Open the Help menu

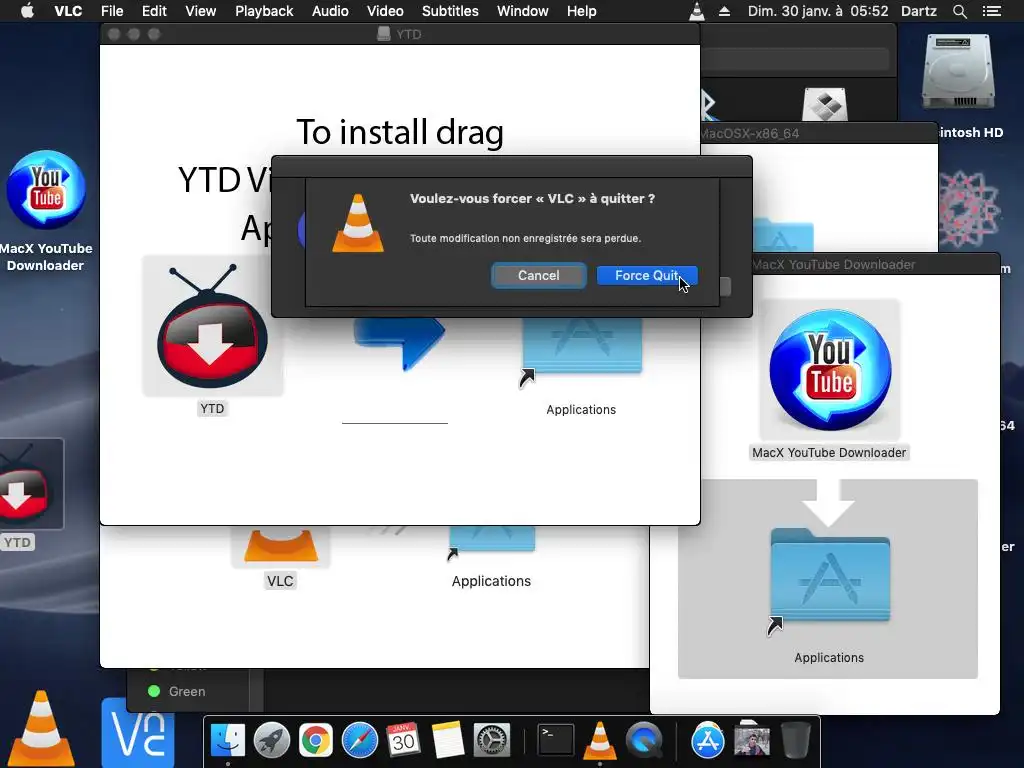[x=581, y=11]
